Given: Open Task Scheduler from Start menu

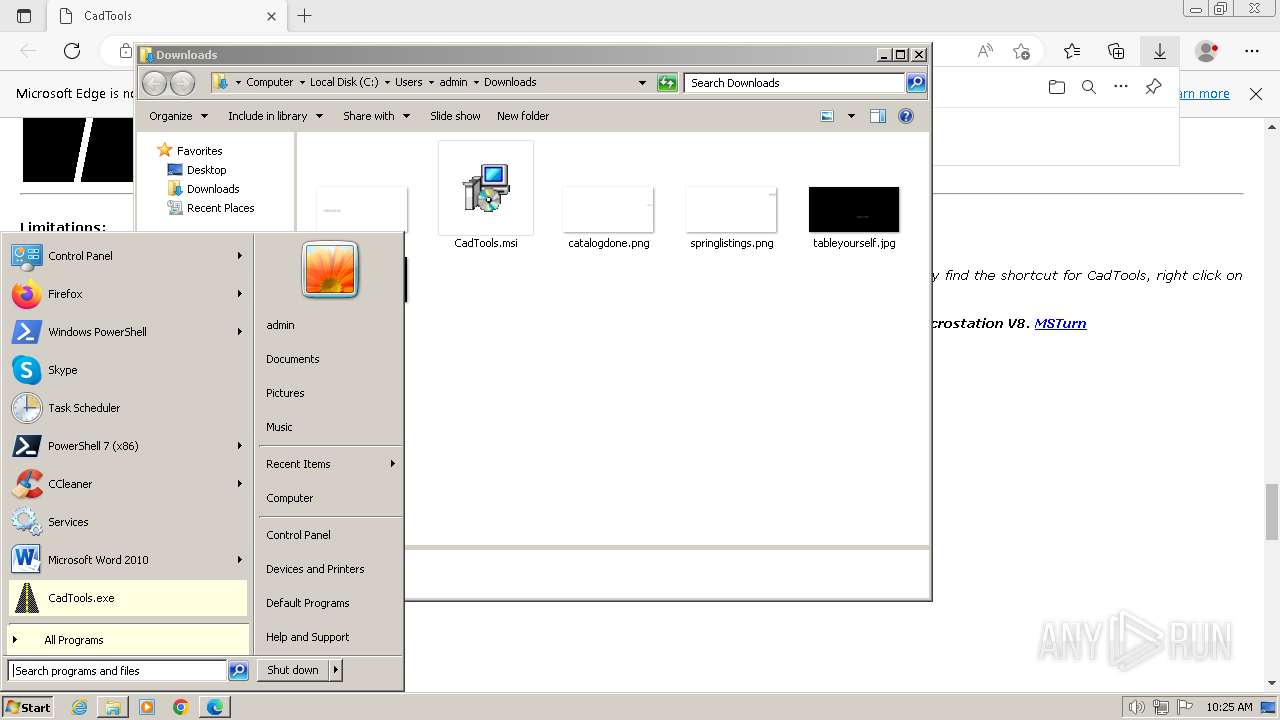Looking at the screenshot, I should click(127, 408).
